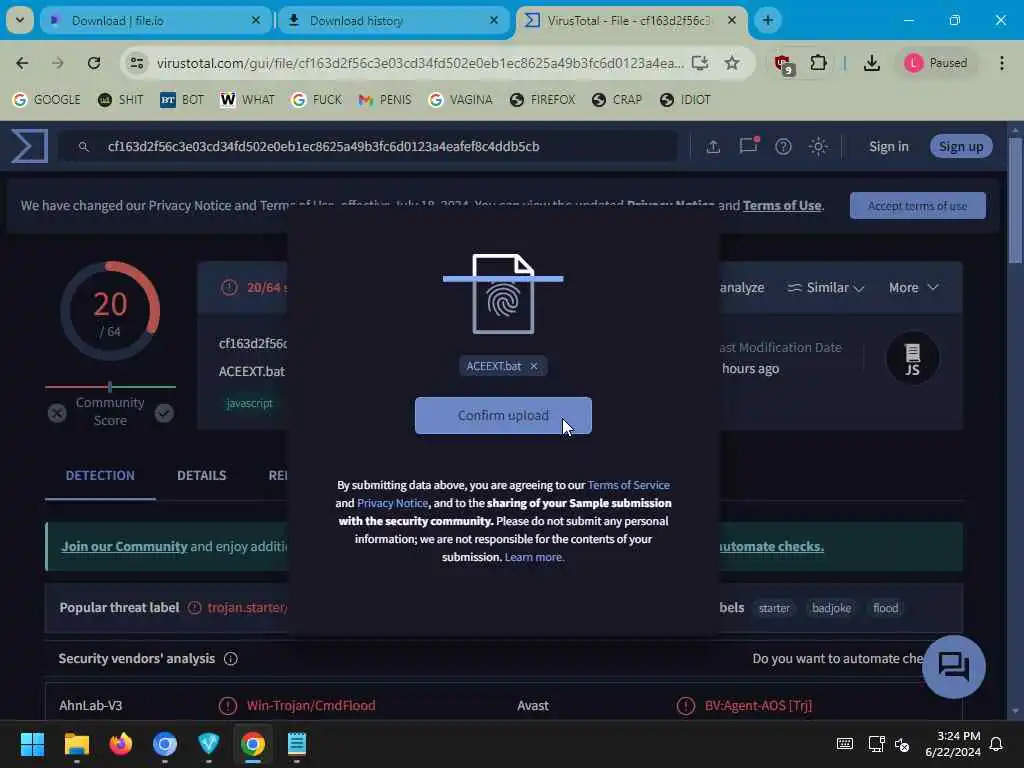Switch to the DETECTION tab
This screenshot has height=768, width=1024.
(100, 475)
